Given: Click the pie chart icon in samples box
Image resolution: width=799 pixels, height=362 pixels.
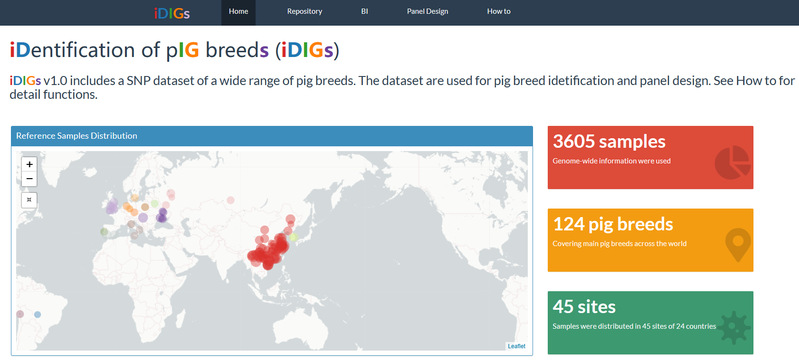Looking at the screenshot, I should tap(732, 163).
